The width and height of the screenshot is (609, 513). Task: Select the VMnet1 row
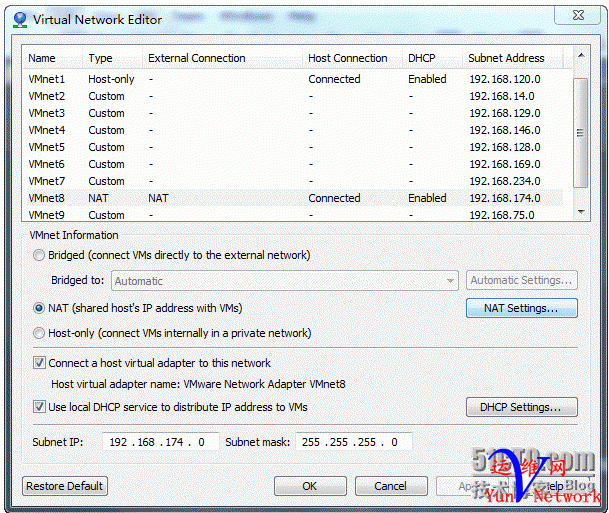(293, 79)
